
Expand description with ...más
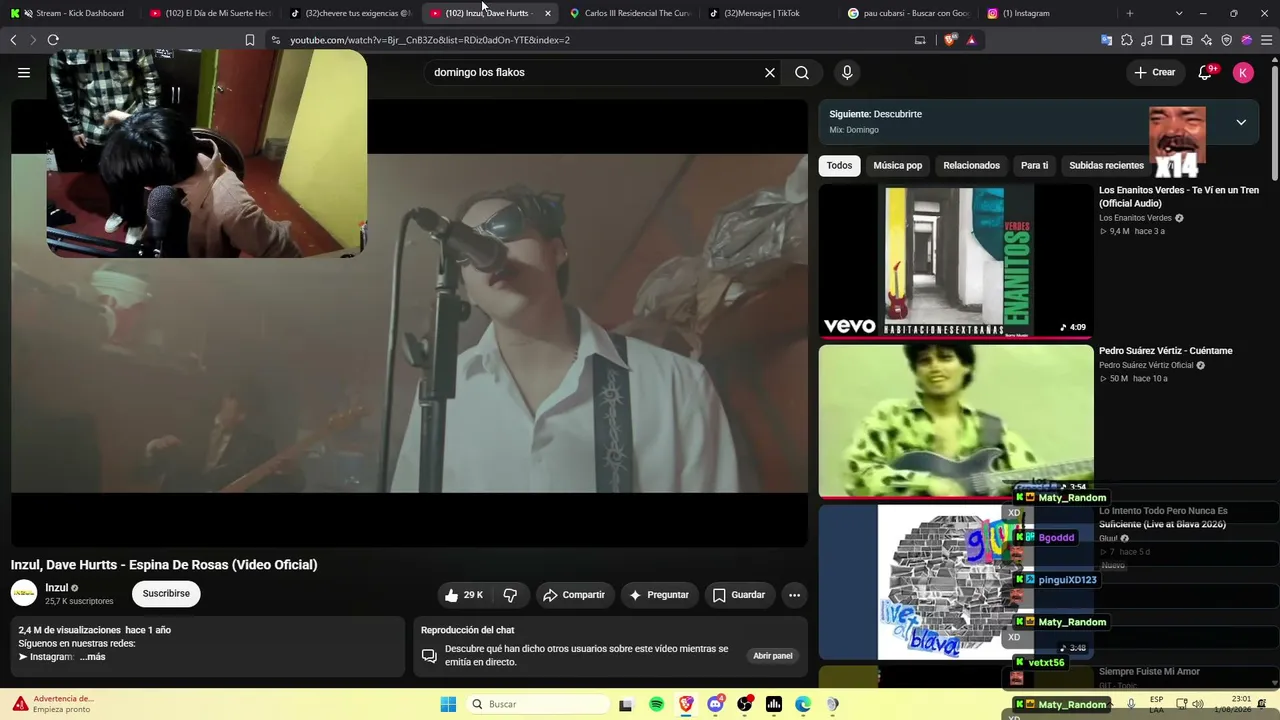click(93, 657)
